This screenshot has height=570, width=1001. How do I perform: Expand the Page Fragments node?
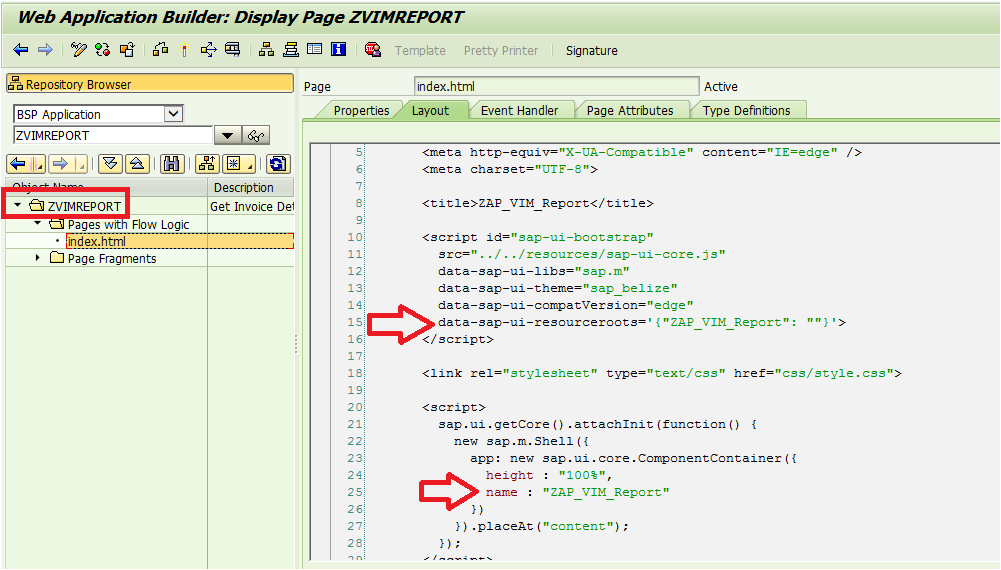click(38, 258)
